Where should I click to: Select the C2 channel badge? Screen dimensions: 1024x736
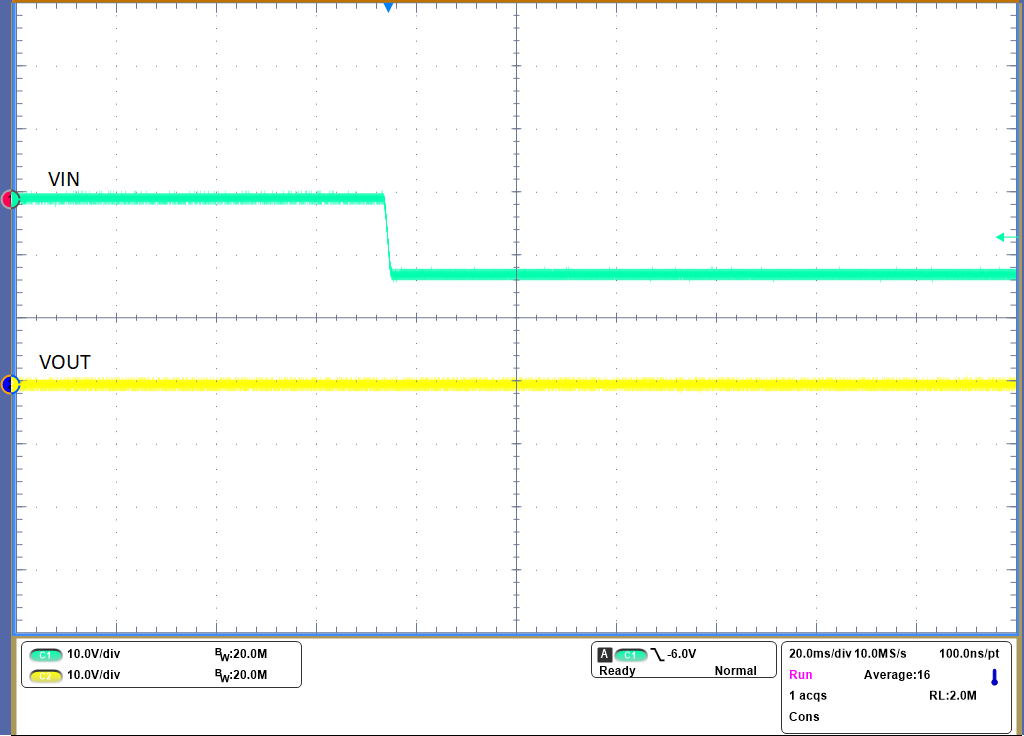[x=45, y=677]
